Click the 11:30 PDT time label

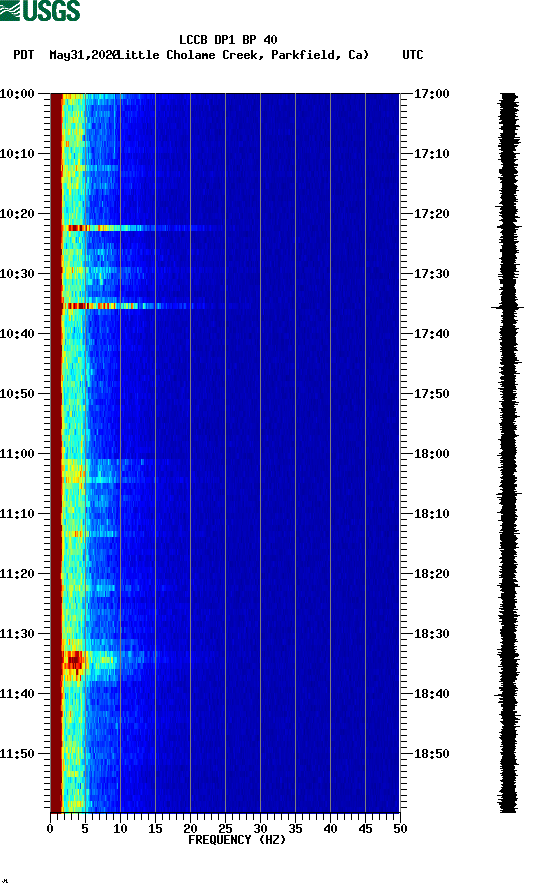(x=17, y=634)
